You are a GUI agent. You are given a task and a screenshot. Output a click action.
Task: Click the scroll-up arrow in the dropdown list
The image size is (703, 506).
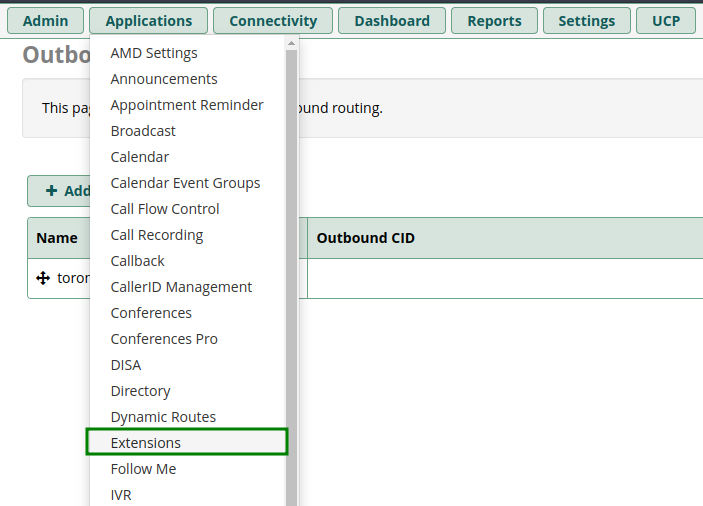coord(292,43)
